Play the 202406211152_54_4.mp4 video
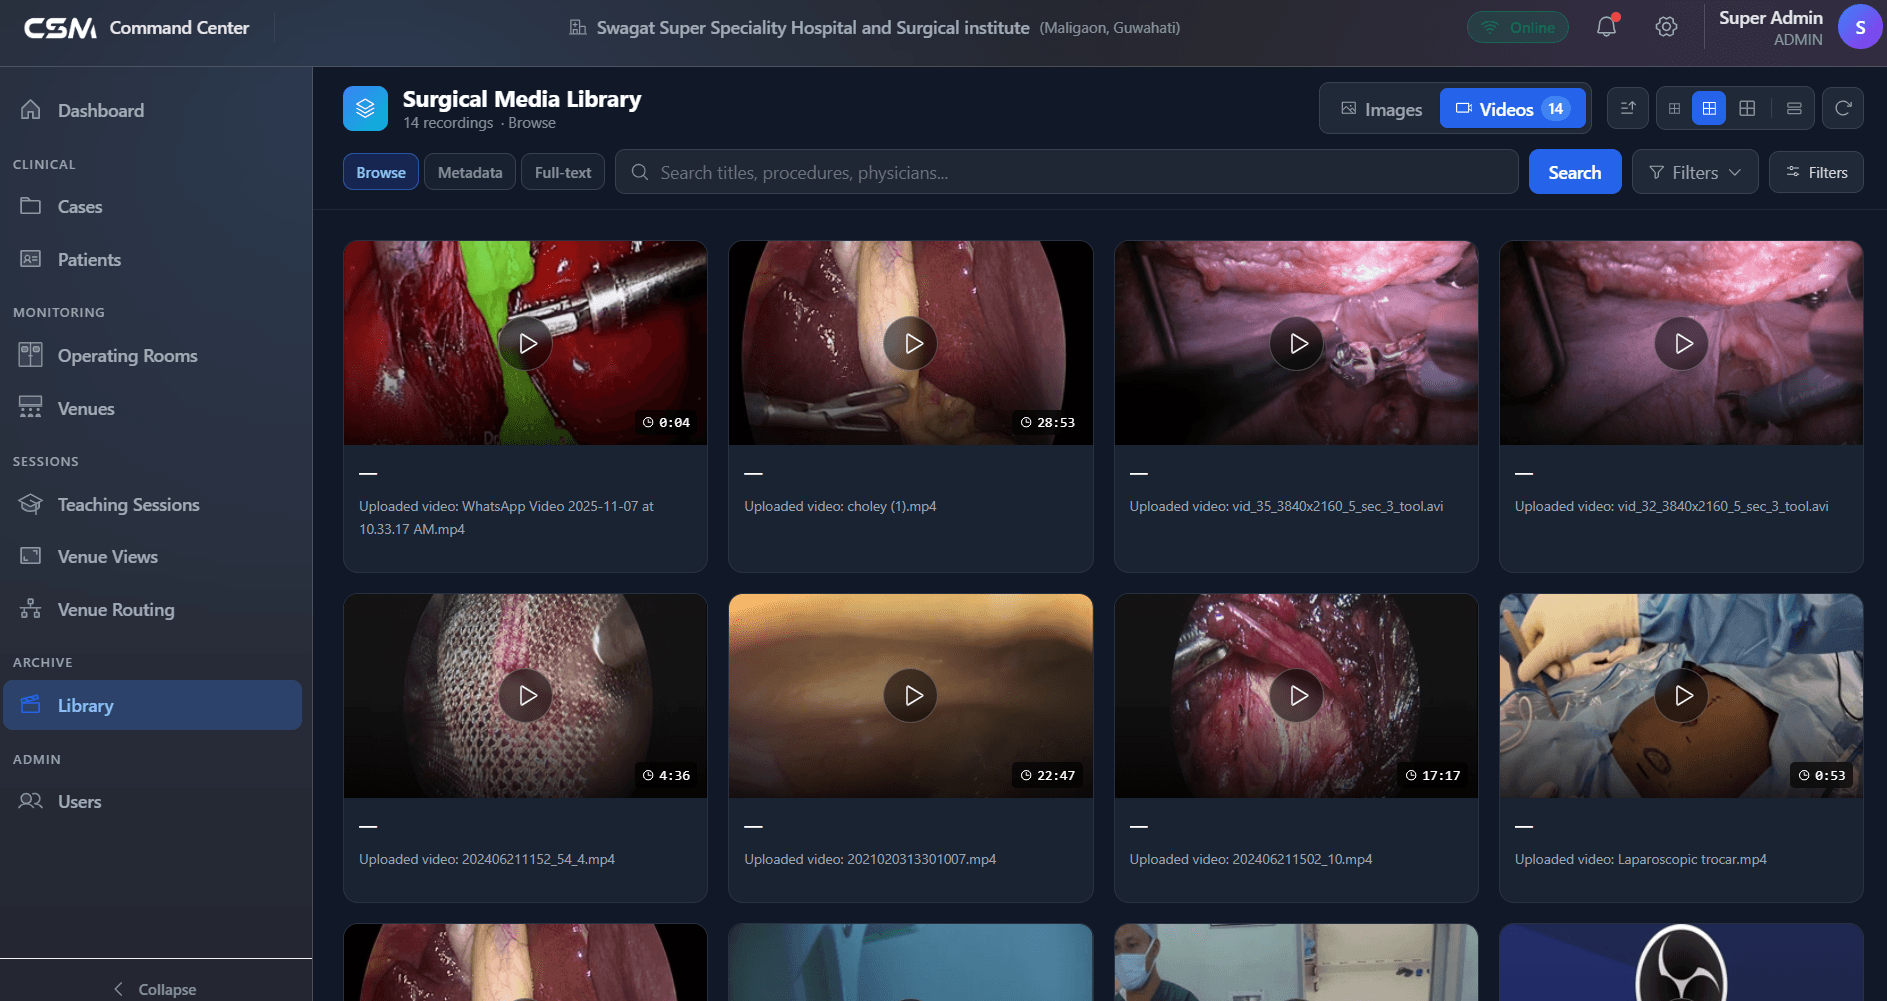Image resolution: width=1887 pixels, height=1001 pixels. click(526, 695)
